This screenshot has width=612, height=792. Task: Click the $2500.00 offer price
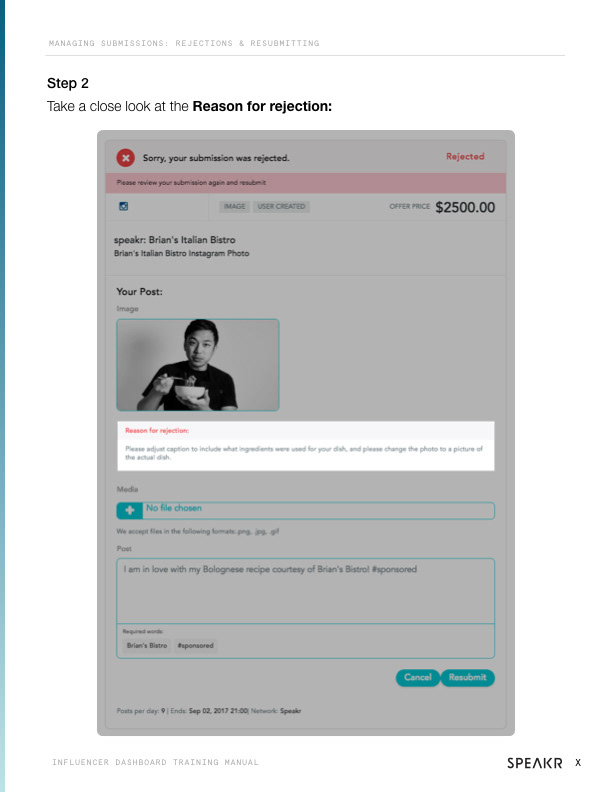(465, 207)
